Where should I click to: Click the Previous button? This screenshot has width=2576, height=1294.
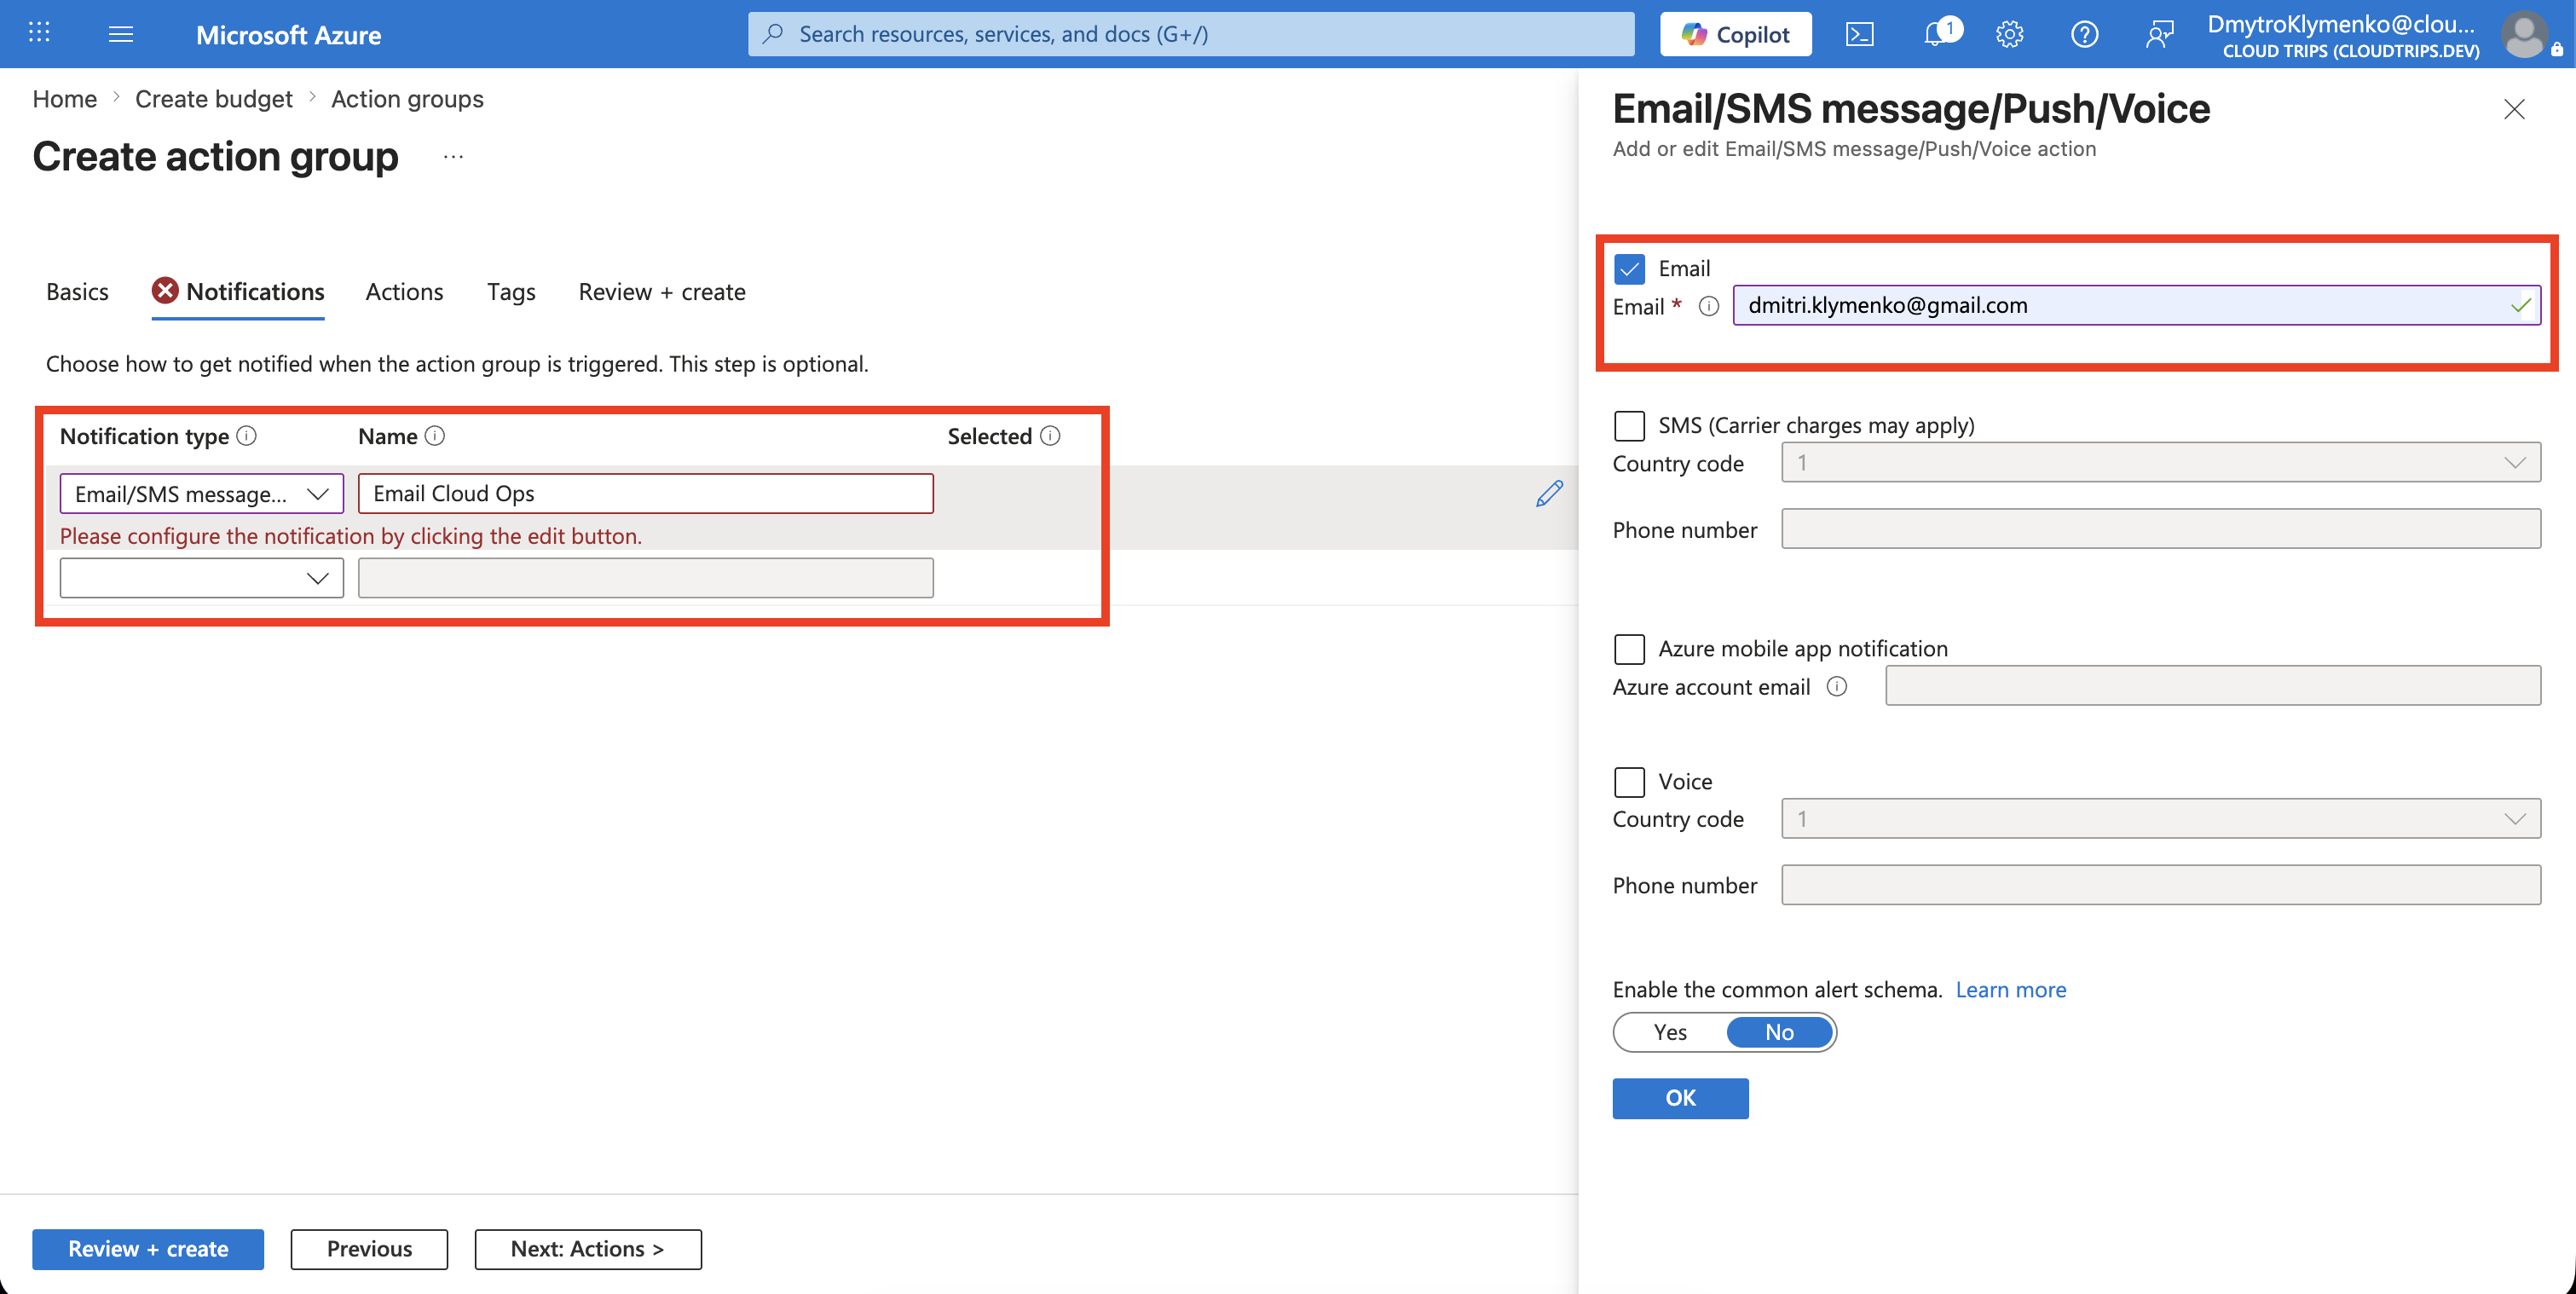tap(369, 1249)
